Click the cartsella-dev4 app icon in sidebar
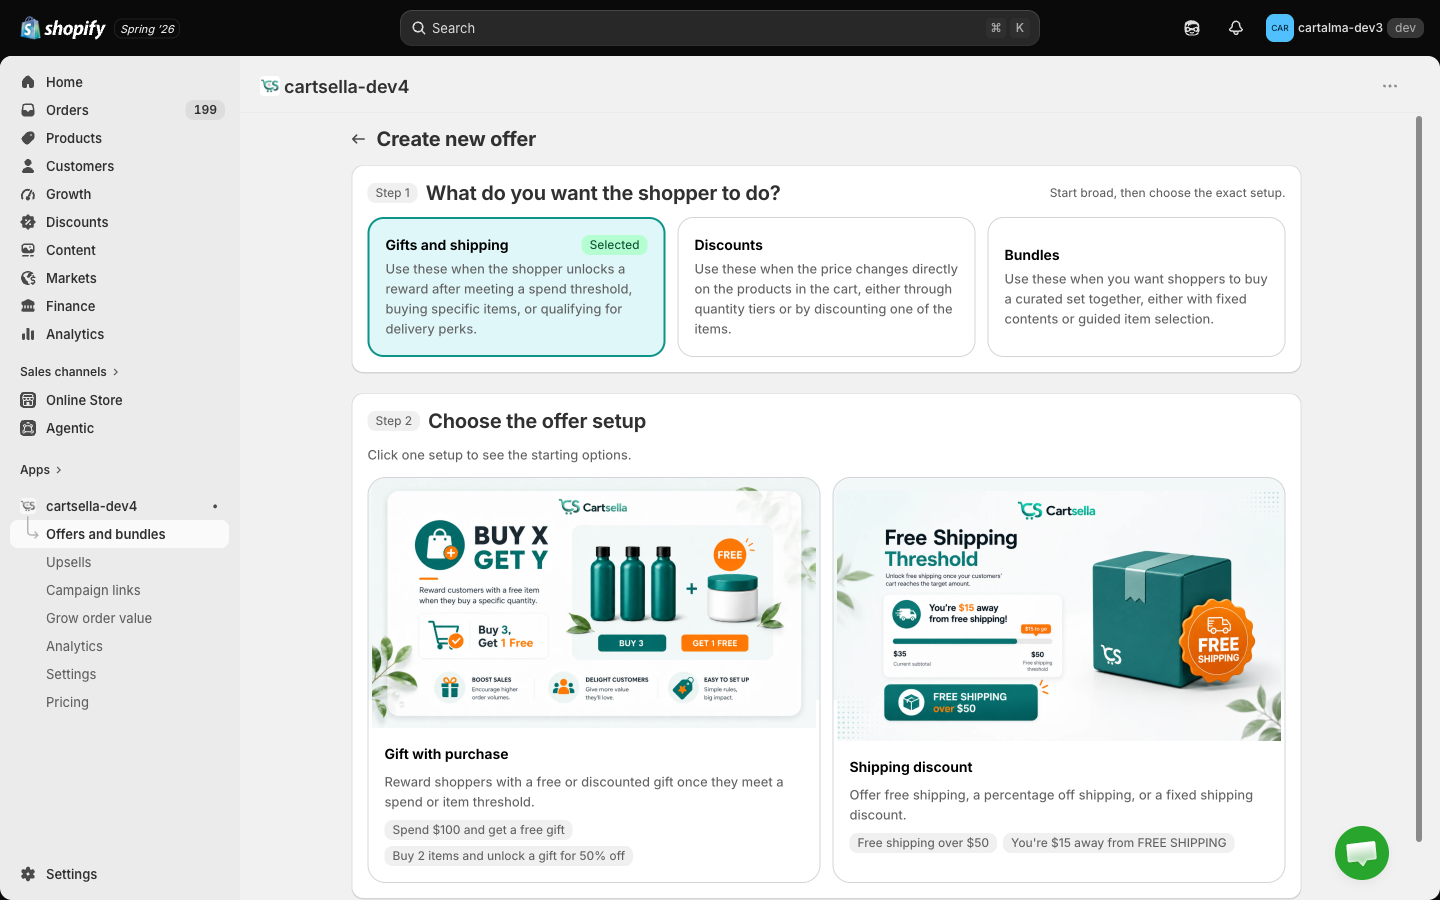 point(28,506)
